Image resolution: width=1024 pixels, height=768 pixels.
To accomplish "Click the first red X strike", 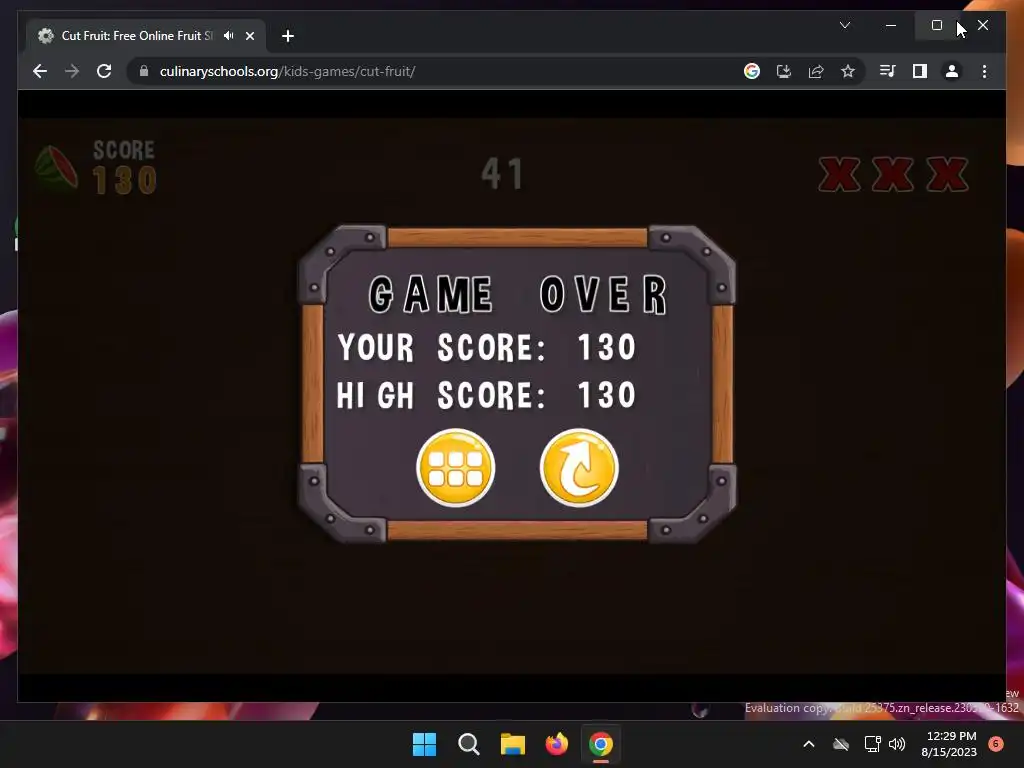I will pyautogui.click(x=840, y=174).
